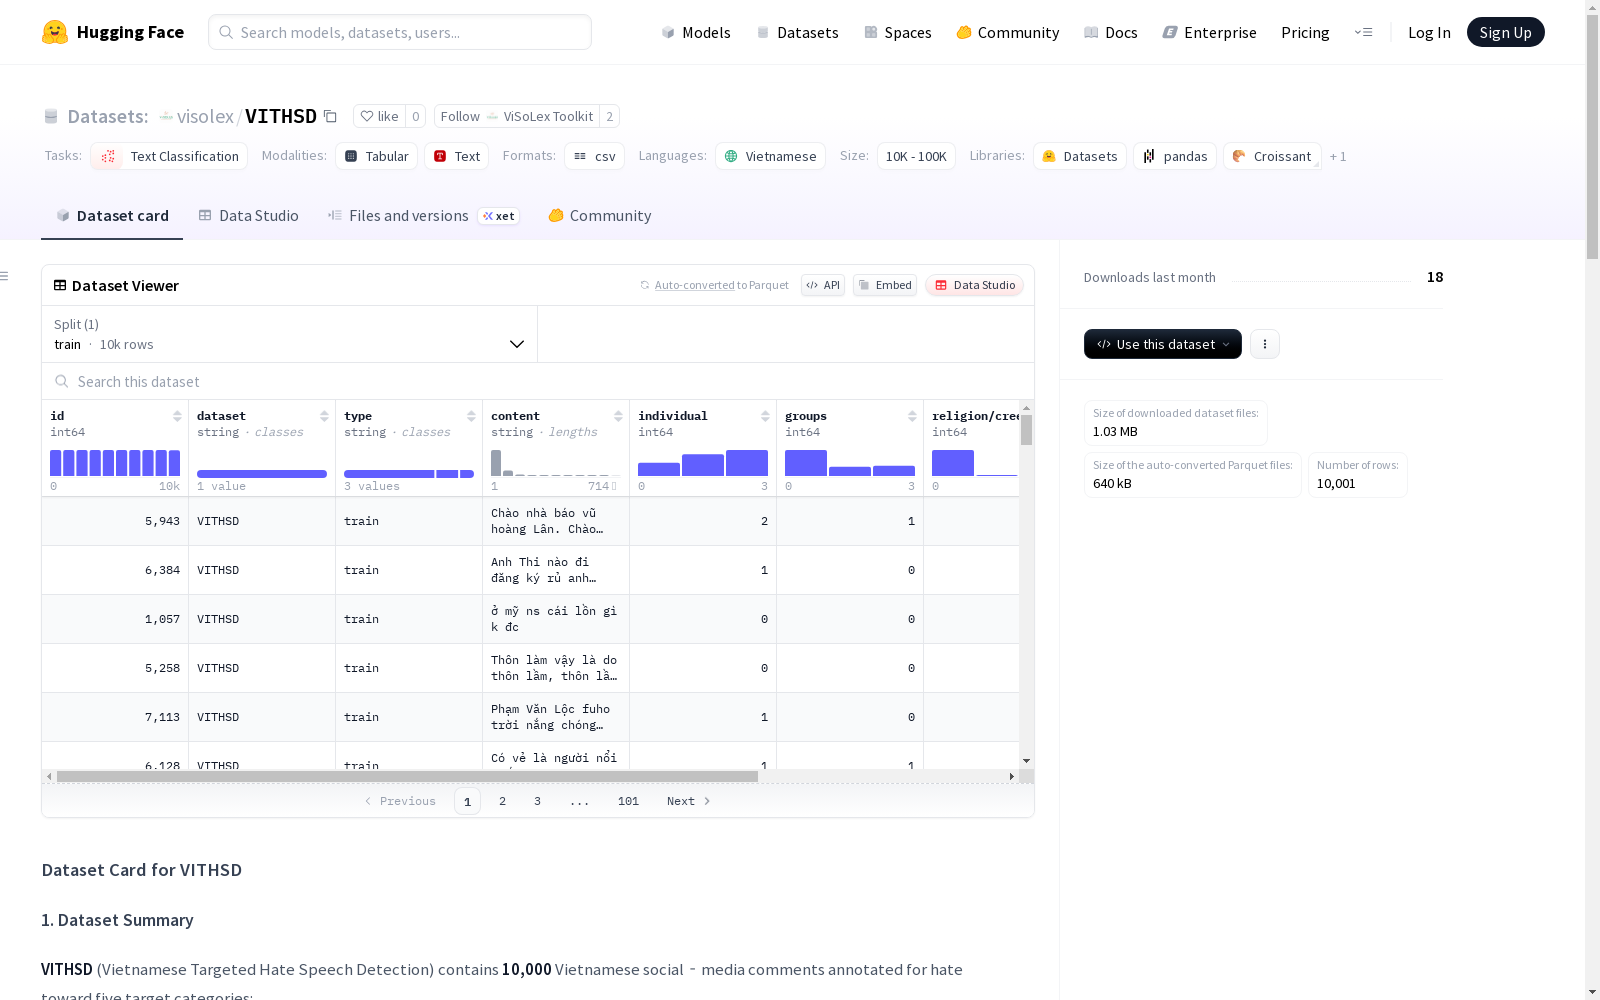Copy dataset name with the copy icon
1600x1000 pixels.
click(x=330, y=116)
